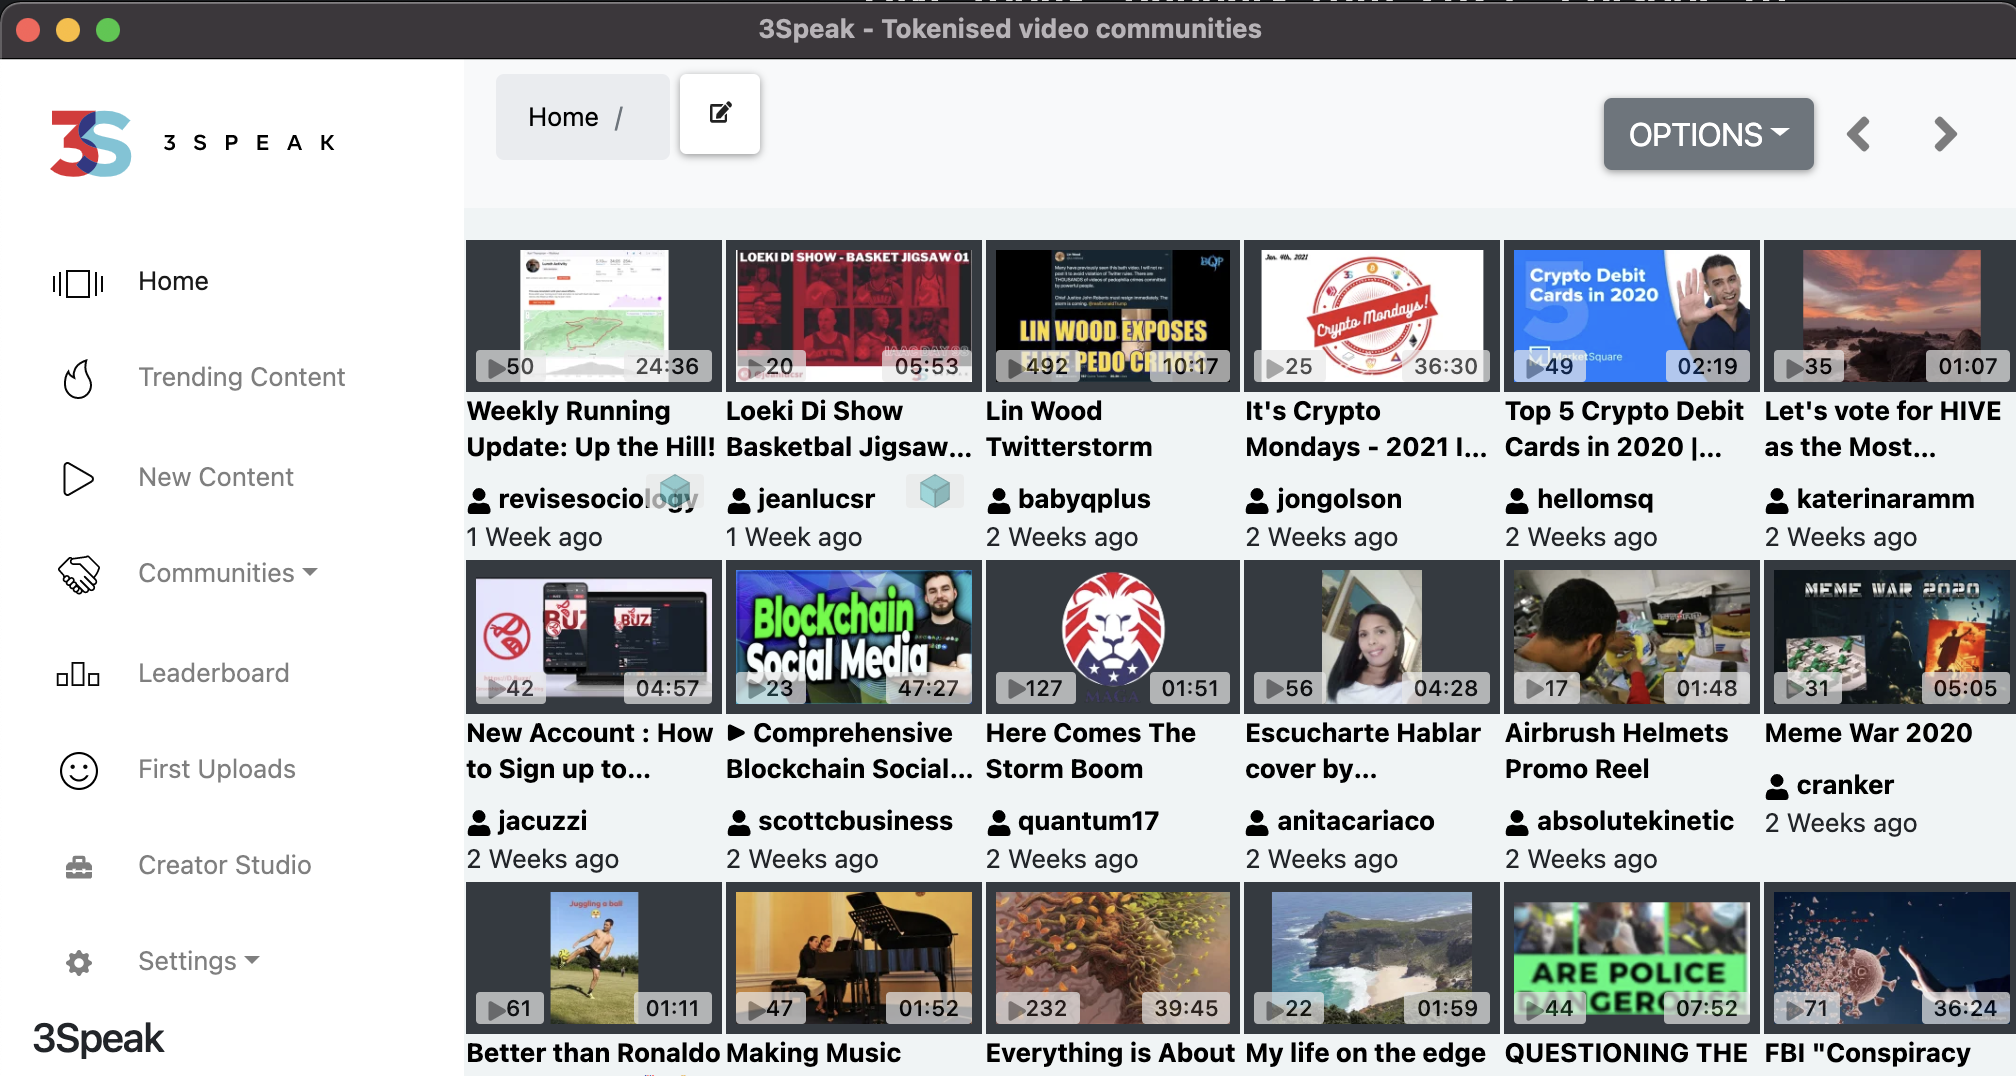Viewport: 2016px width, 1076px height.
Task: Open Creator Studio in the sidebar
Action: (224, 865)
